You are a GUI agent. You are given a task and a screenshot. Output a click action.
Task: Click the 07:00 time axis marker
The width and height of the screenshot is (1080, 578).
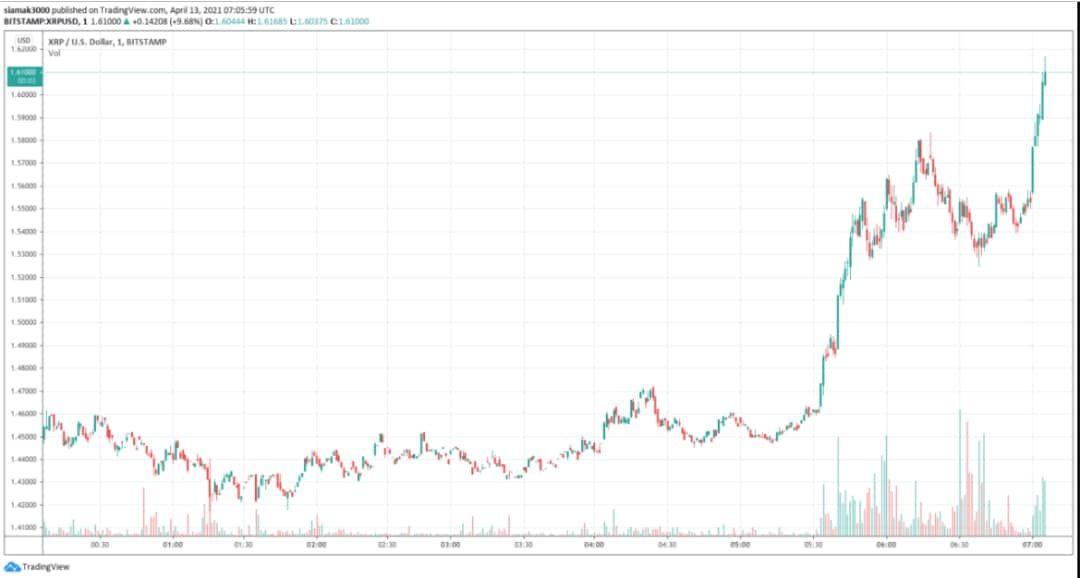(x=1032, y=546)
